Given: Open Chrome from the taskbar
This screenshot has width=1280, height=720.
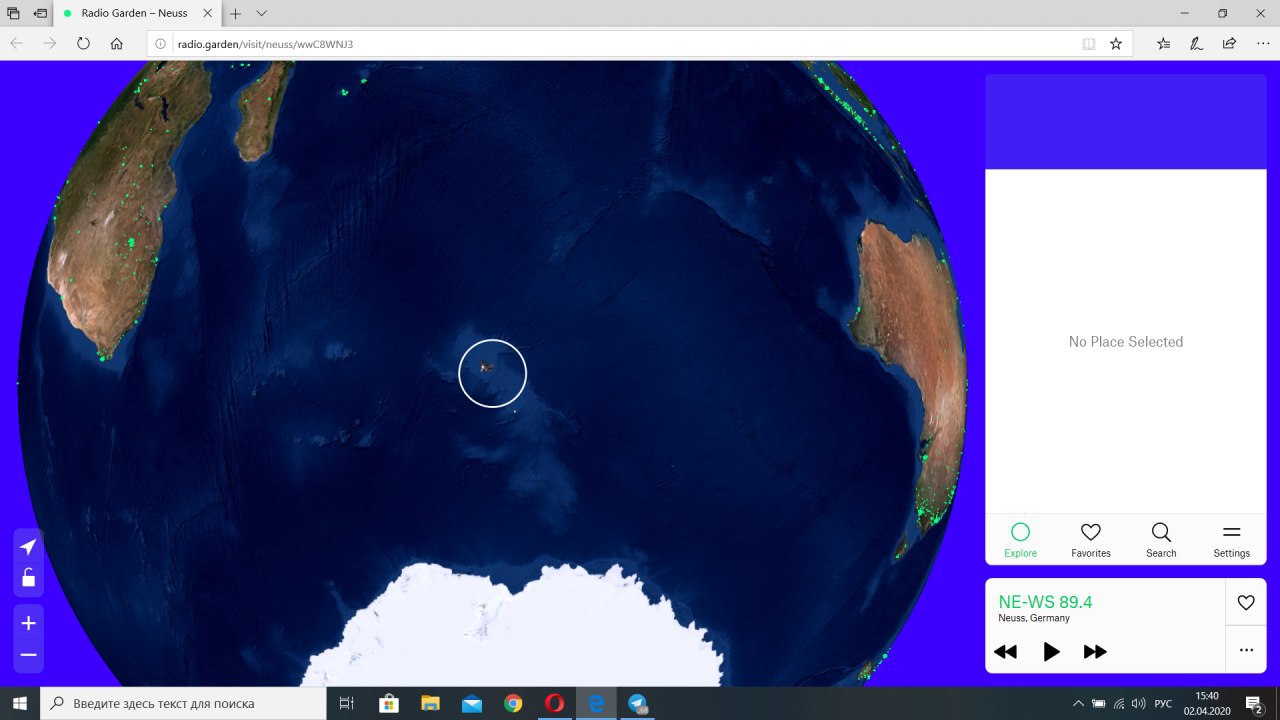Looking at the screenshot, I should point(513,704).
